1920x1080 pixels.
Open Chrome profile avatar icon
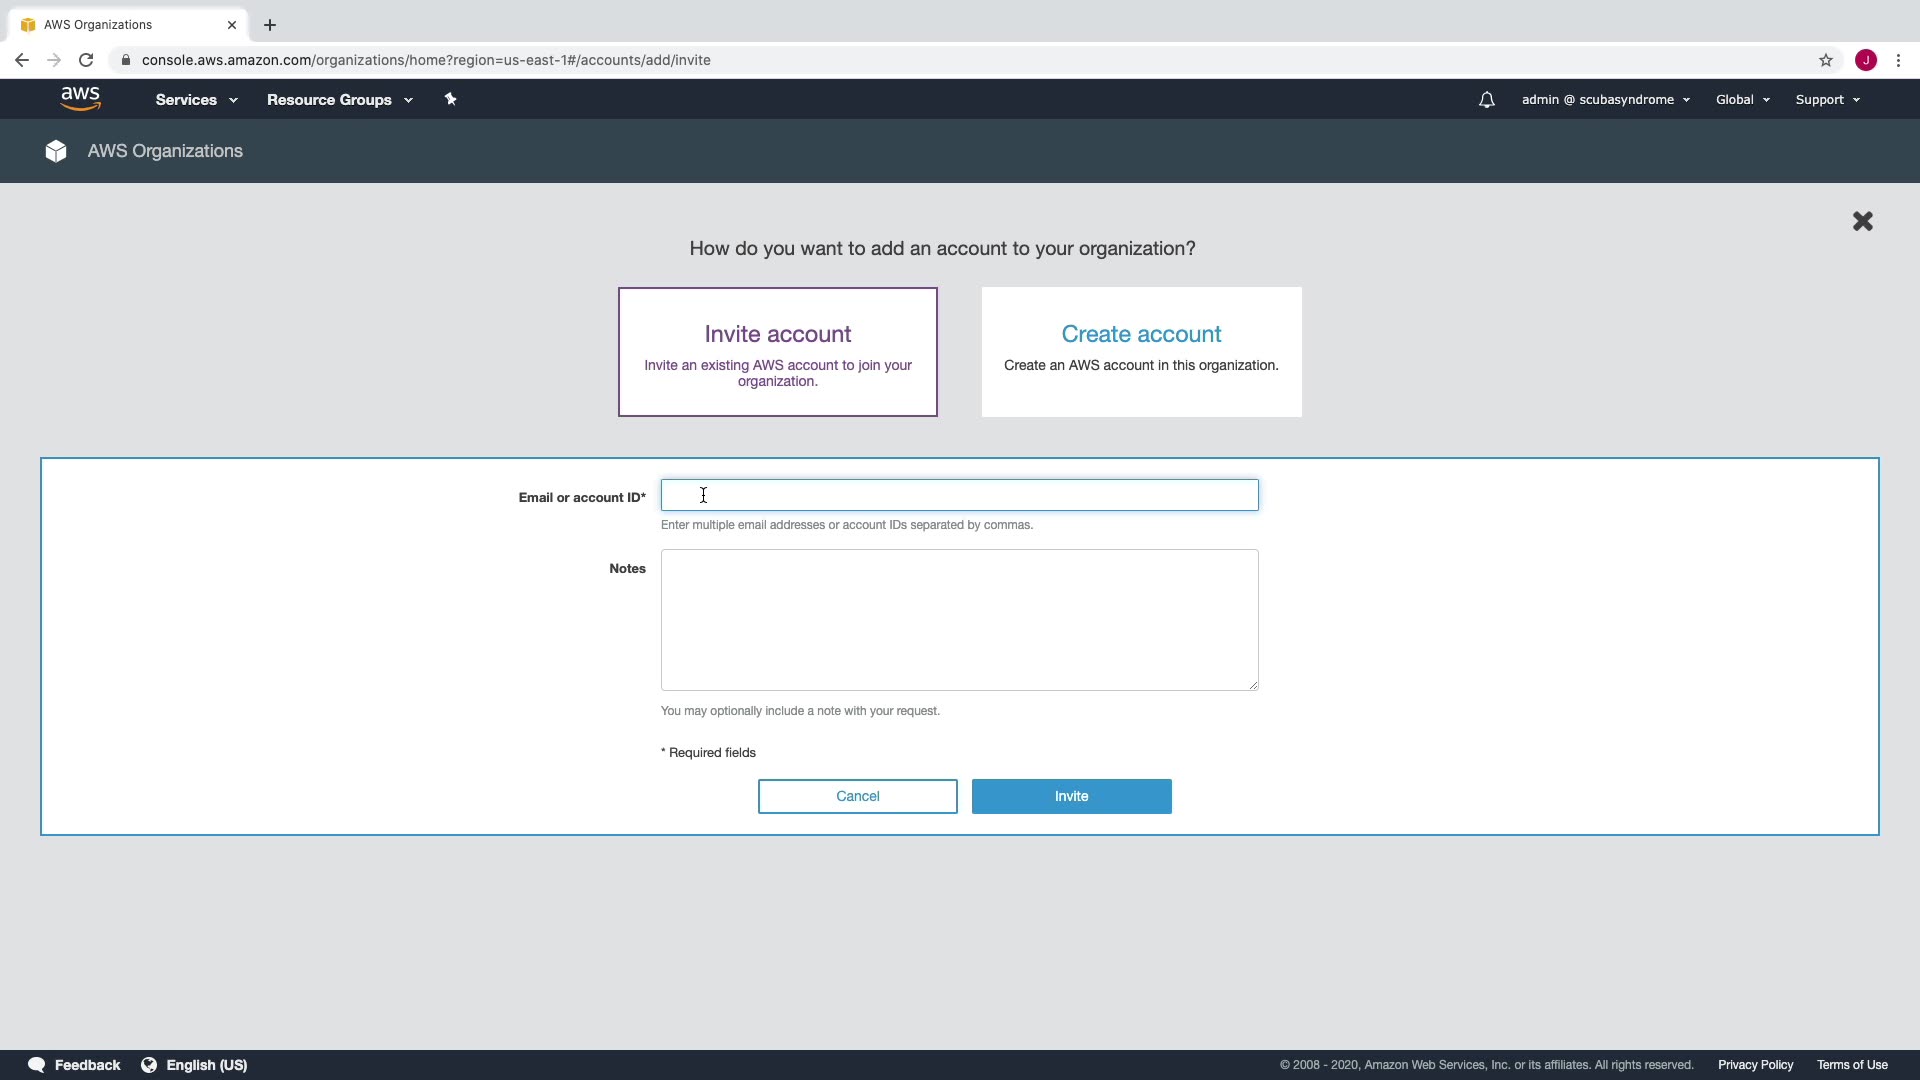(1866, 60)
